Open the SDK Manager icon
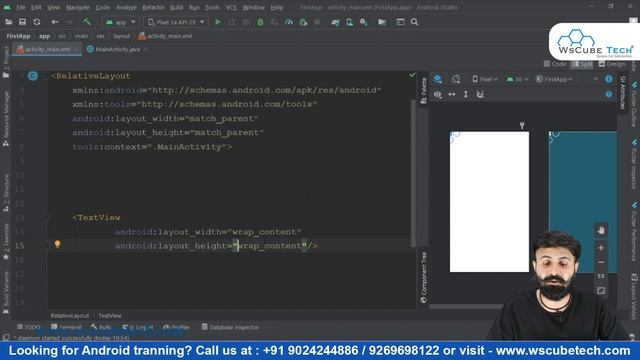The width and height of the screenshot is (640, 360). pos(363,22)
